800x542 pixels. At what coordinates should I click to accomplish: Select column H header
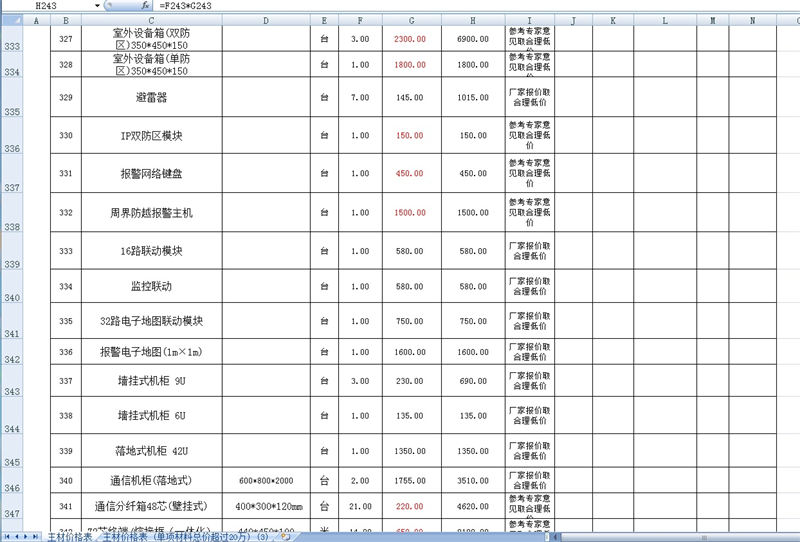[x=473, y=21]
